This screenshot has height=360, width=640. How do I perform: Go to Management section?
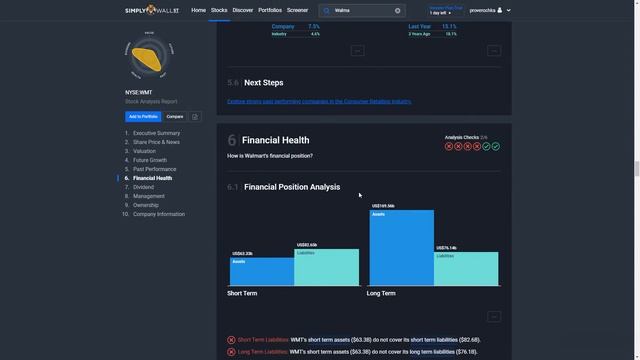tap(149, 196)
